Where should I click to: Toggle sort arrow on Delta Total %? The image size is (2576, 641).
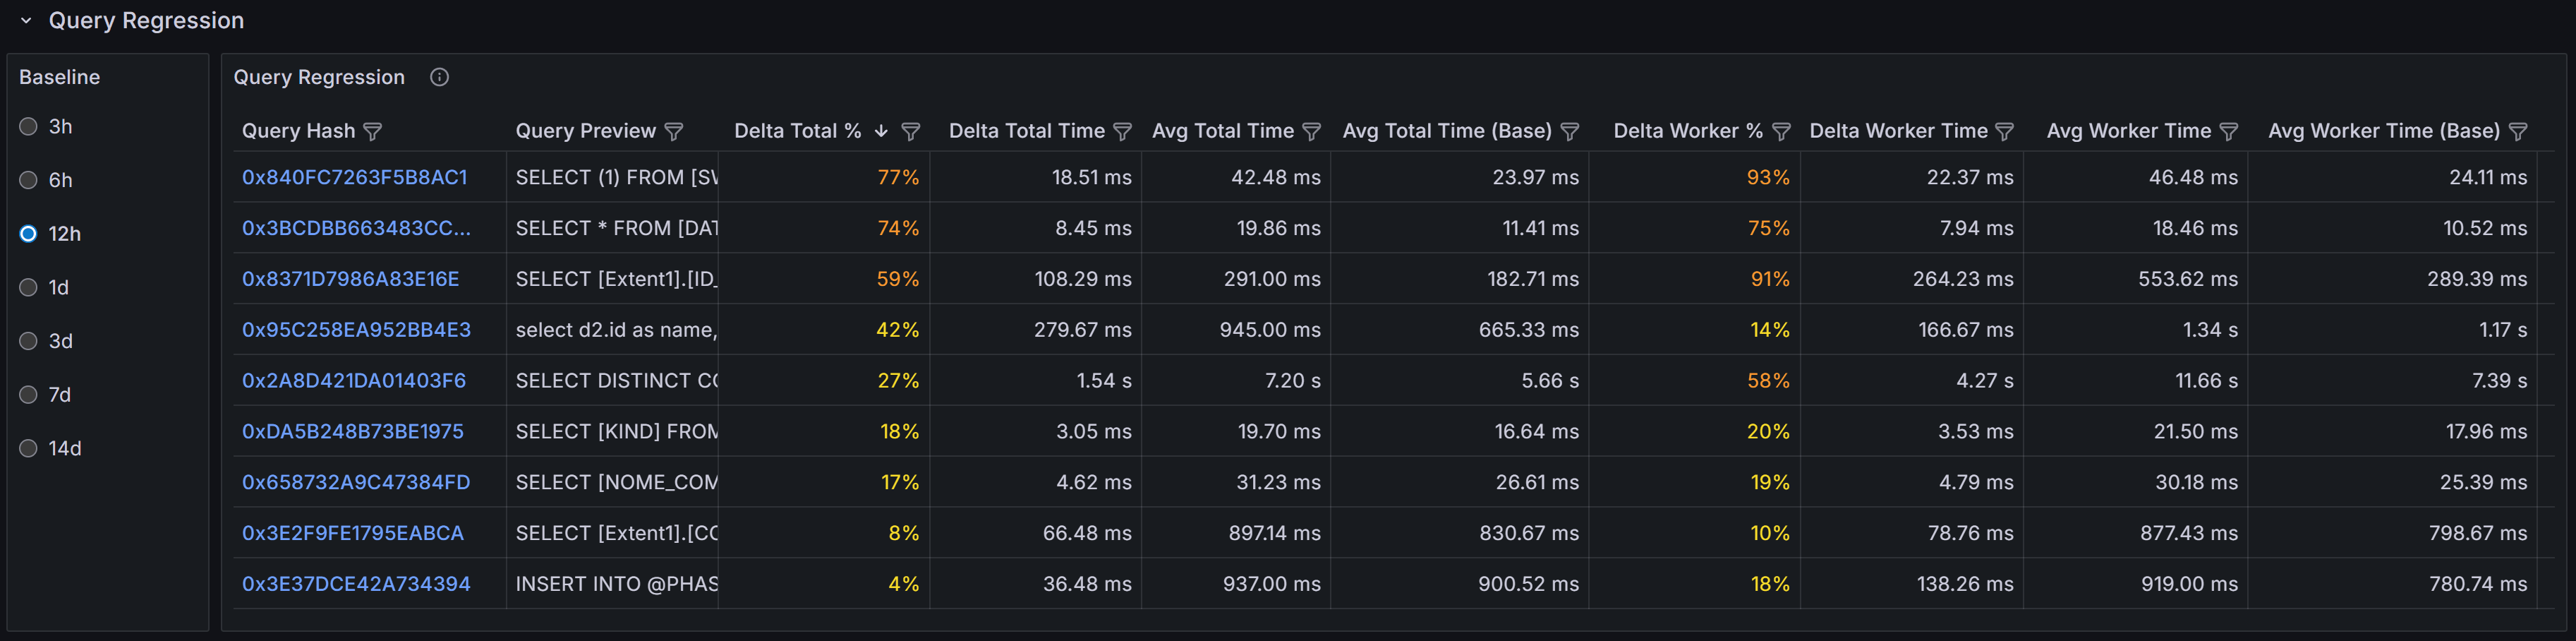[881, 131]
